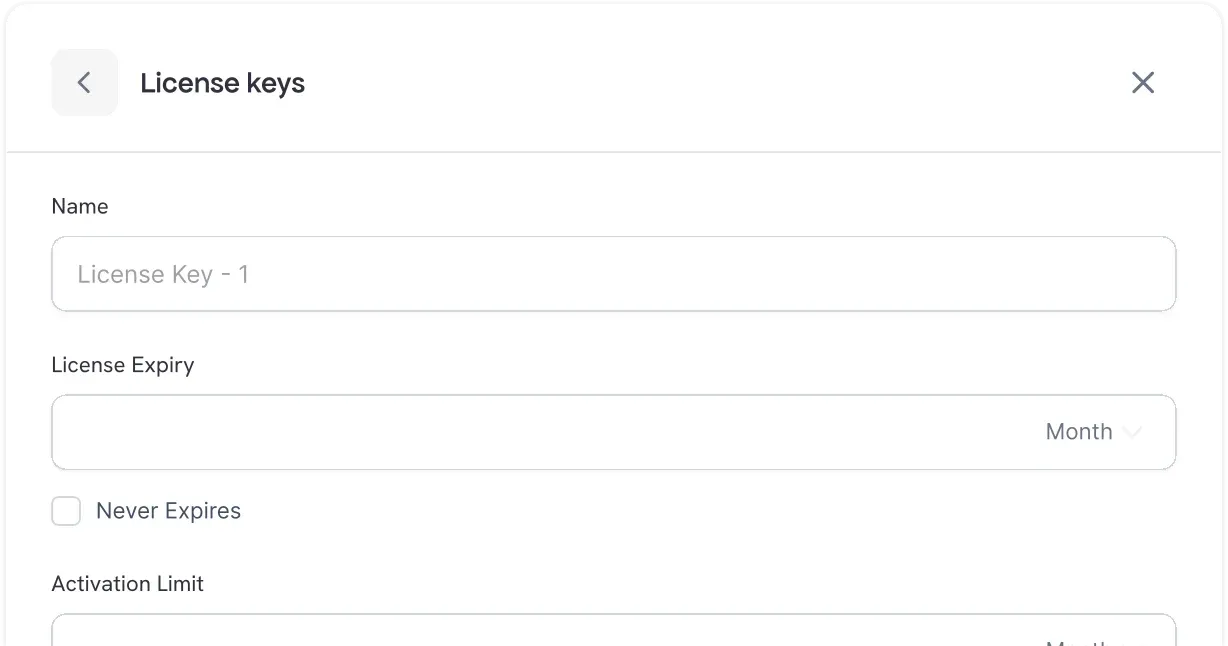Click the "License Expiry" field label
The image size is (1228, 646).
coord(123,365)
